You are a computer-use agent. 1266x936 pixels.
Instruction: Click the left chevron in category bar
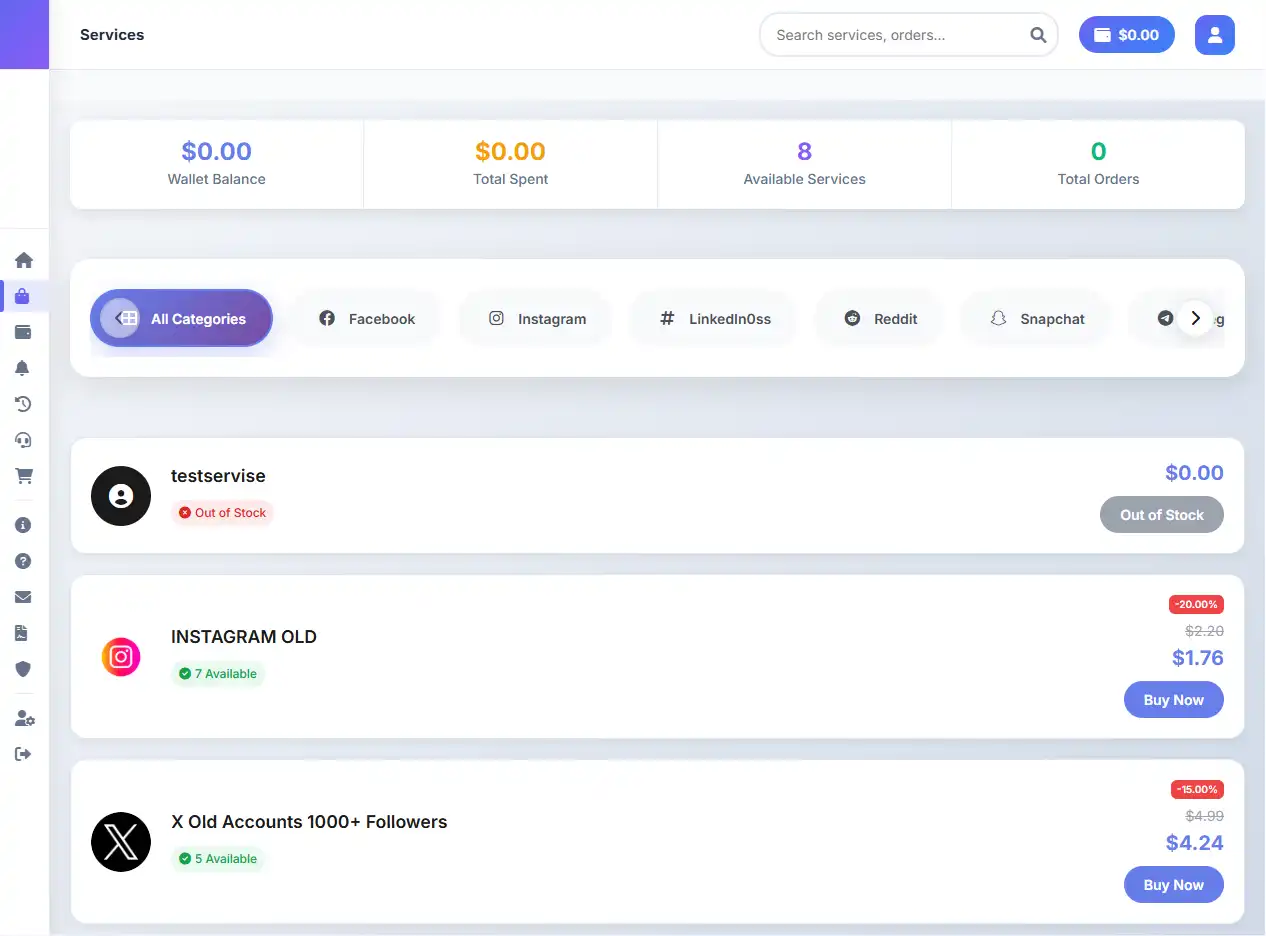(x=118, y=318)
